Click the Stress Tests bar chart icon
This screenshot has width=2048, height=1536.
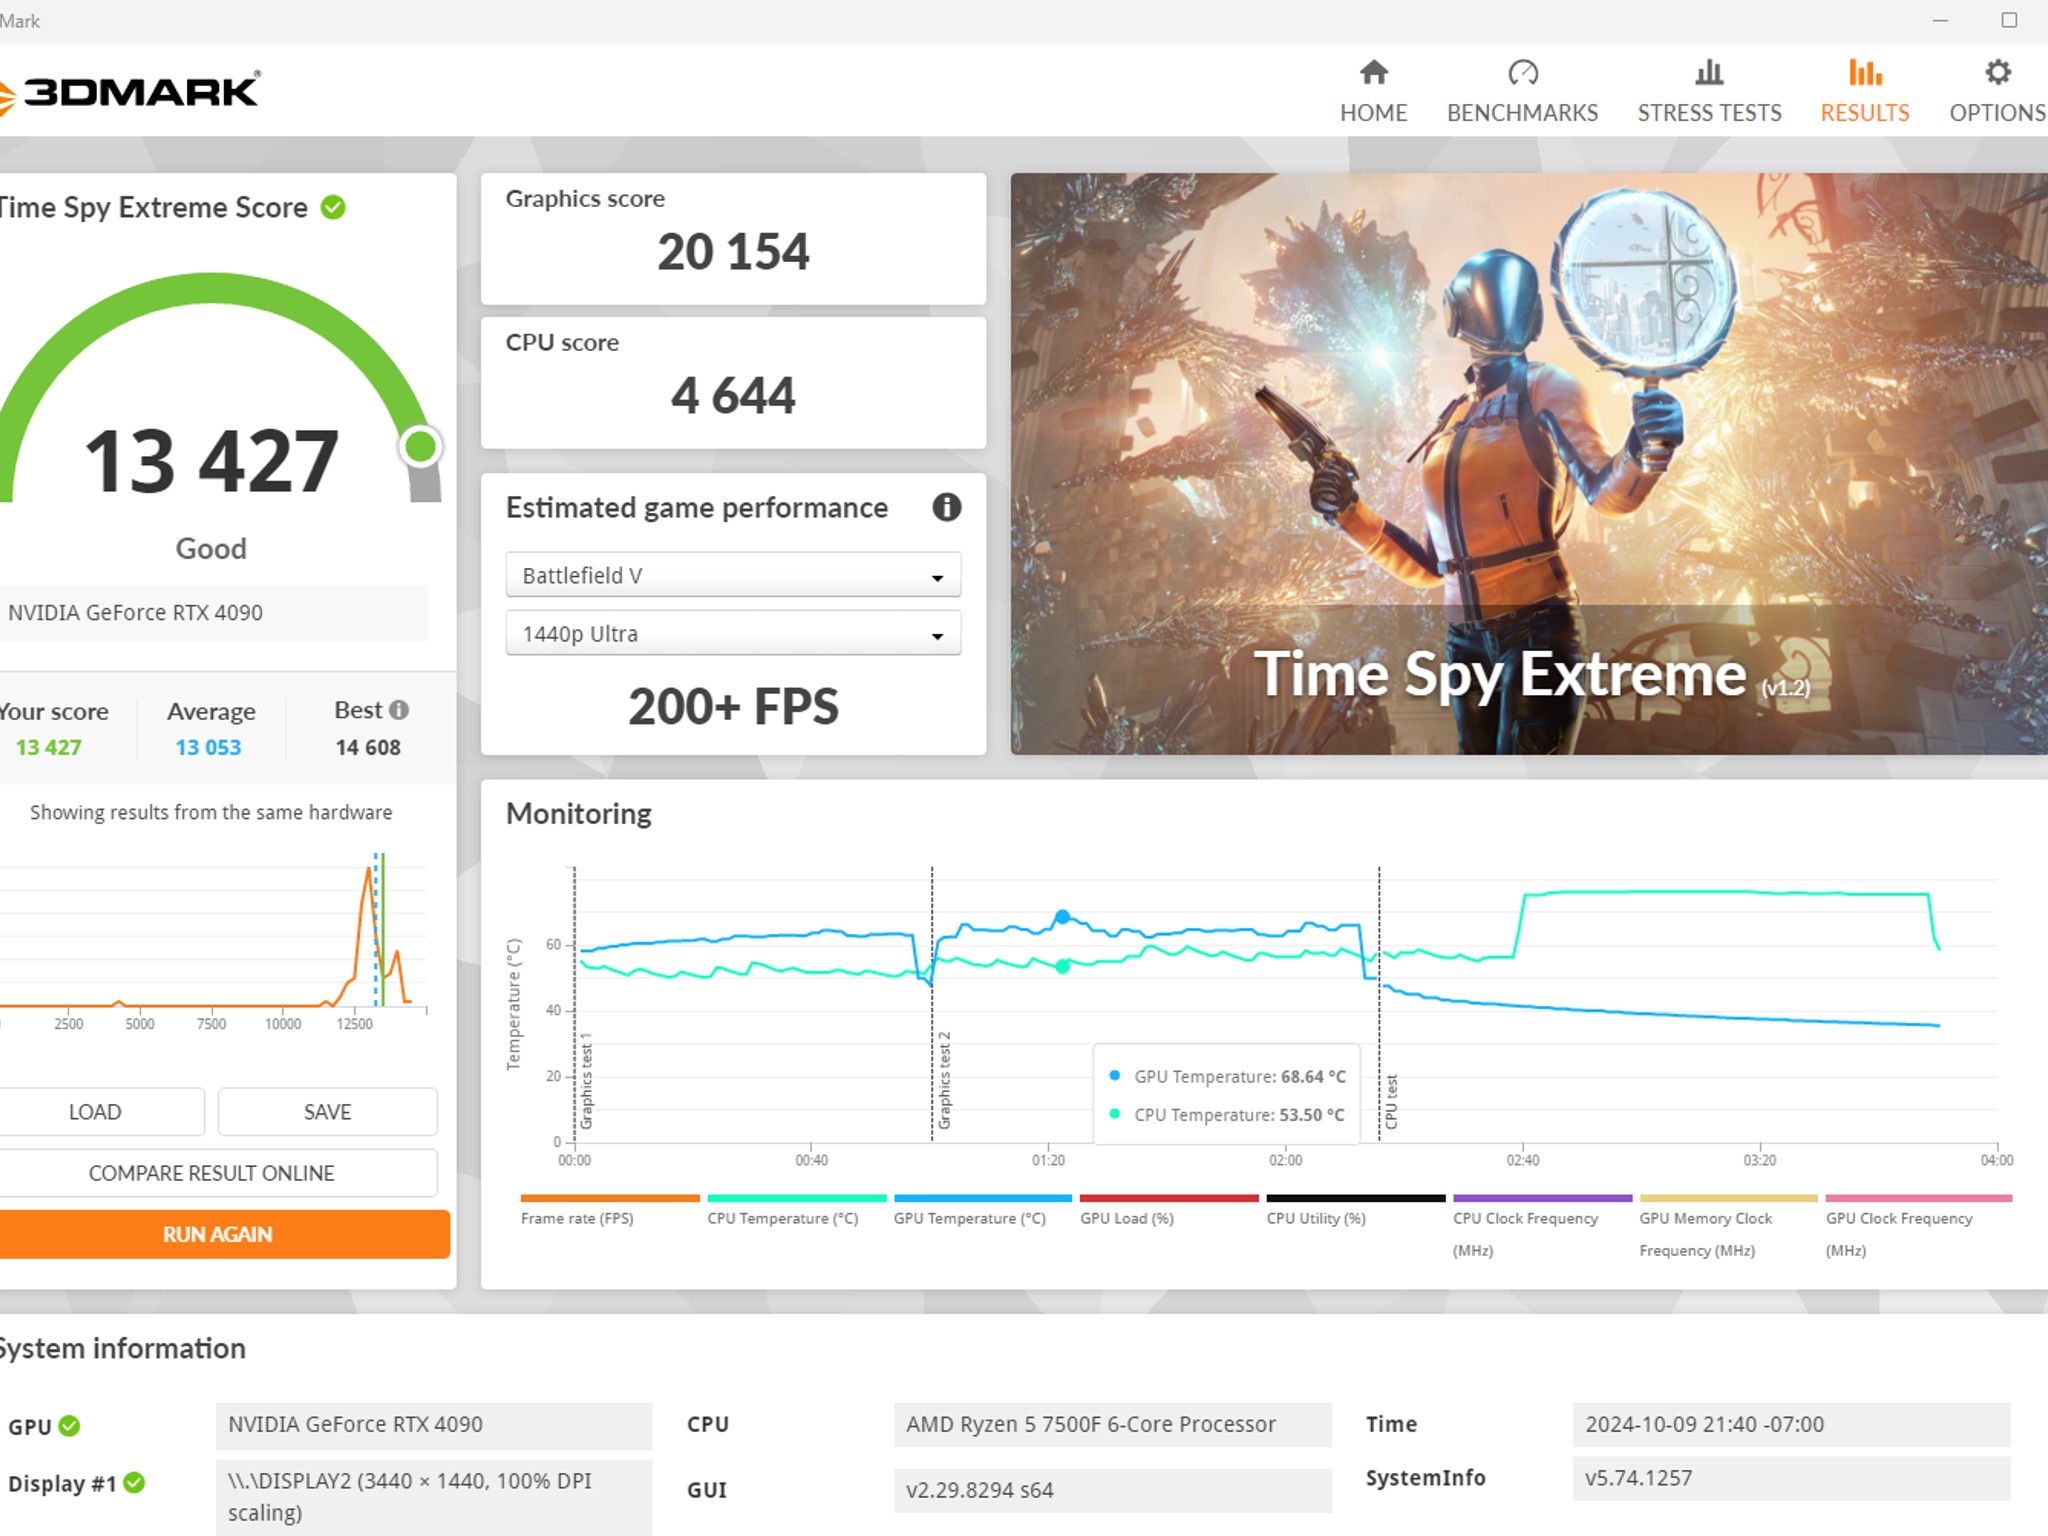[1709, 72]
